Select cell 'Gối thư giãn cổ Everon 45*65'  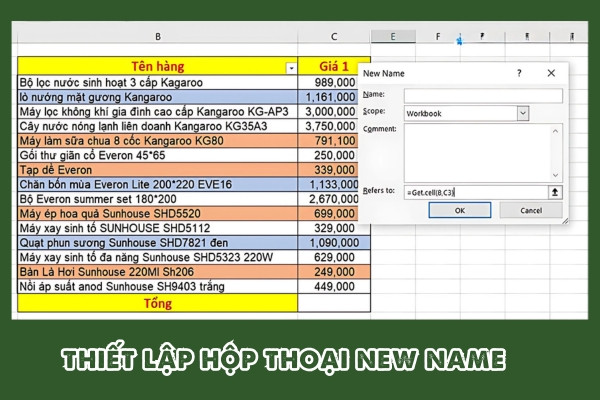(158, 155)
